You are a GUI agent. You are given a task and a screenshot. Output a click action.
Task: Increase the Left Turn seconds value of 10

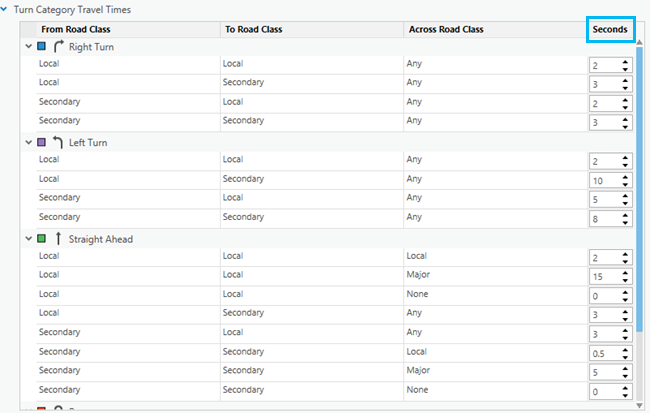[625, 176]
